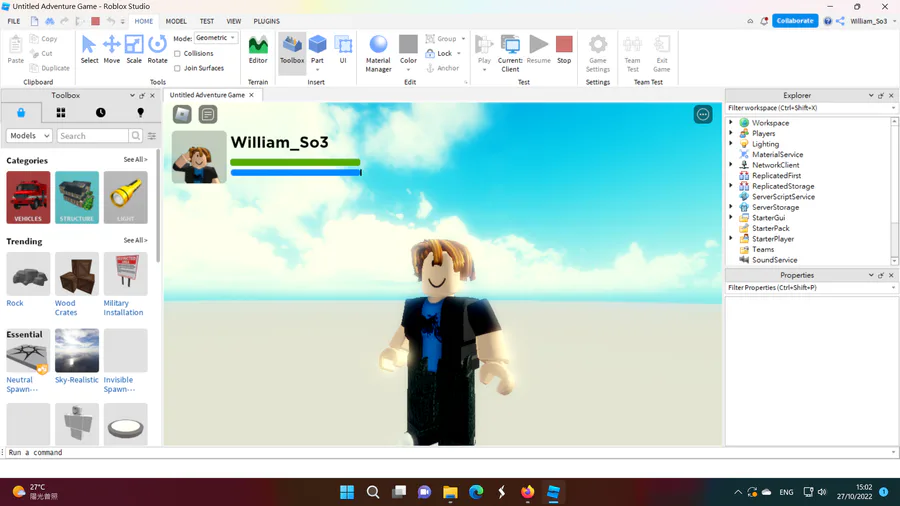Image resolution: width=900 pixels, height=506 pixels.
Task: Open the Toolbox Inventory grid tab
Action: click(61, 112)
